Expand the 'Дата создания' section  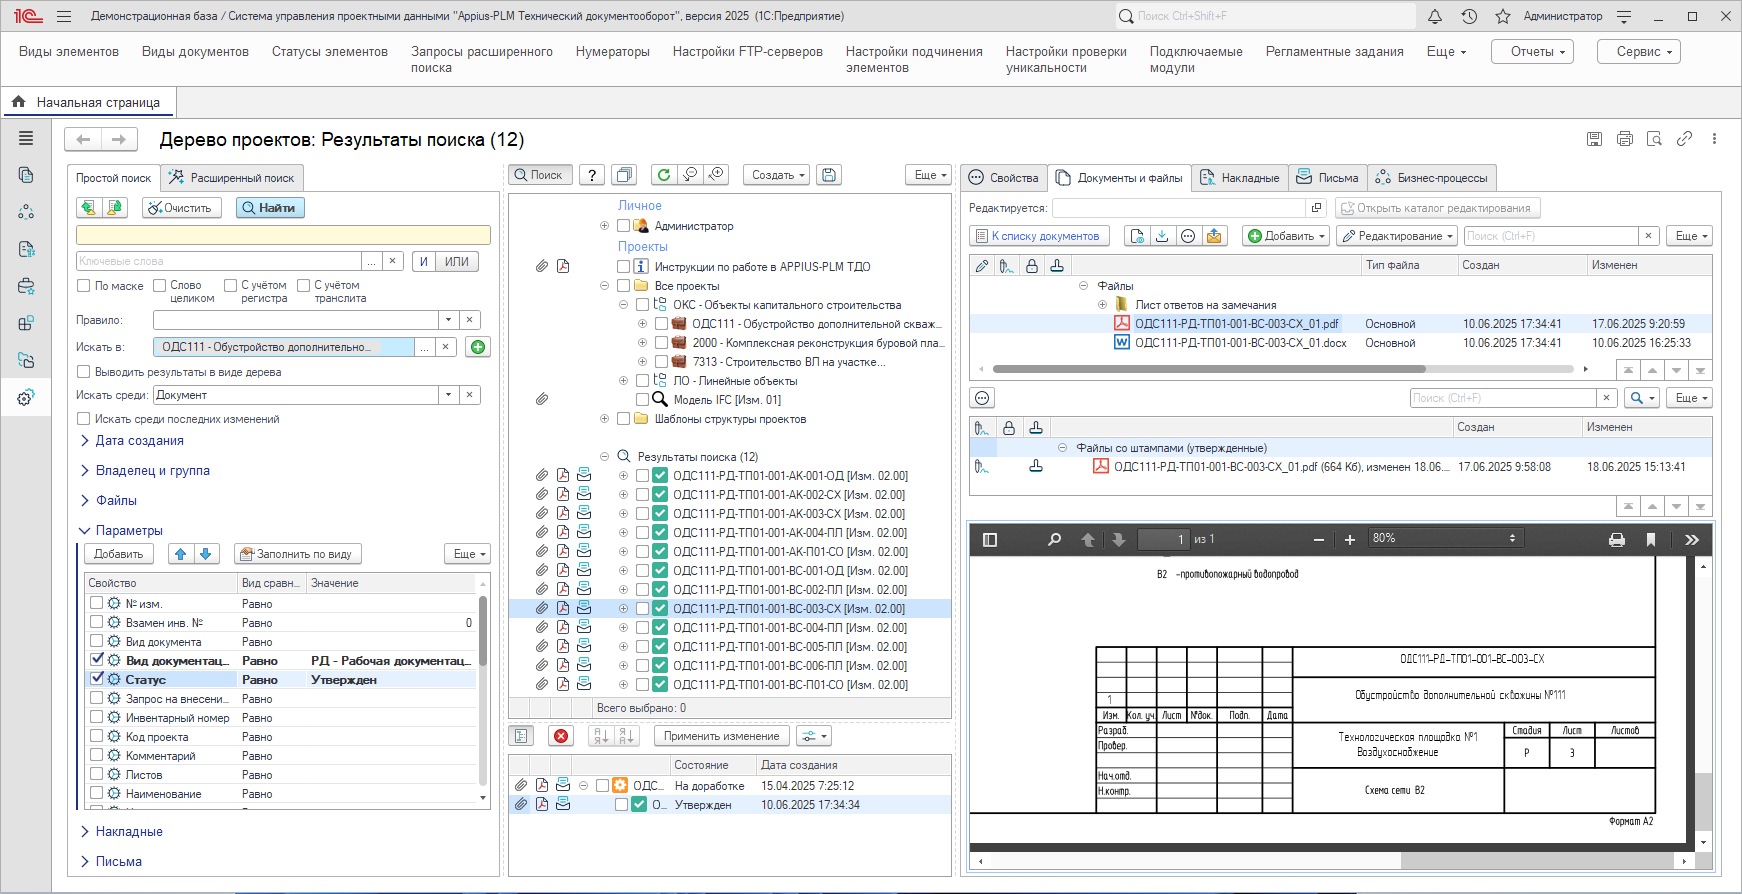139,441
